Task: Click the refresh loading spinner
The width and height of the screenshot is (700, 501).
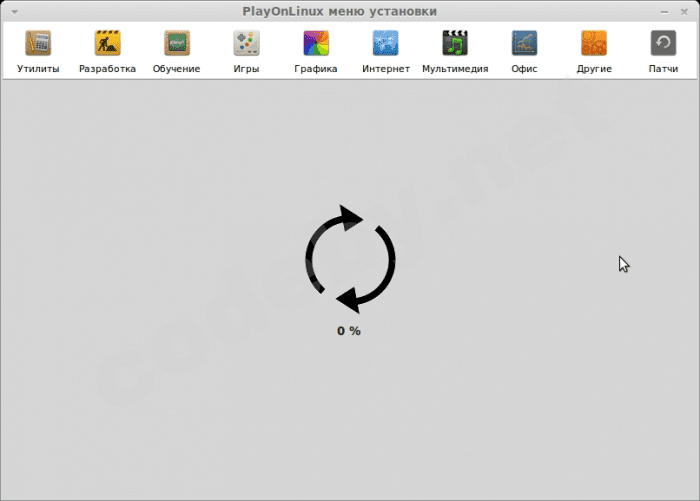Action: (350, 259)
